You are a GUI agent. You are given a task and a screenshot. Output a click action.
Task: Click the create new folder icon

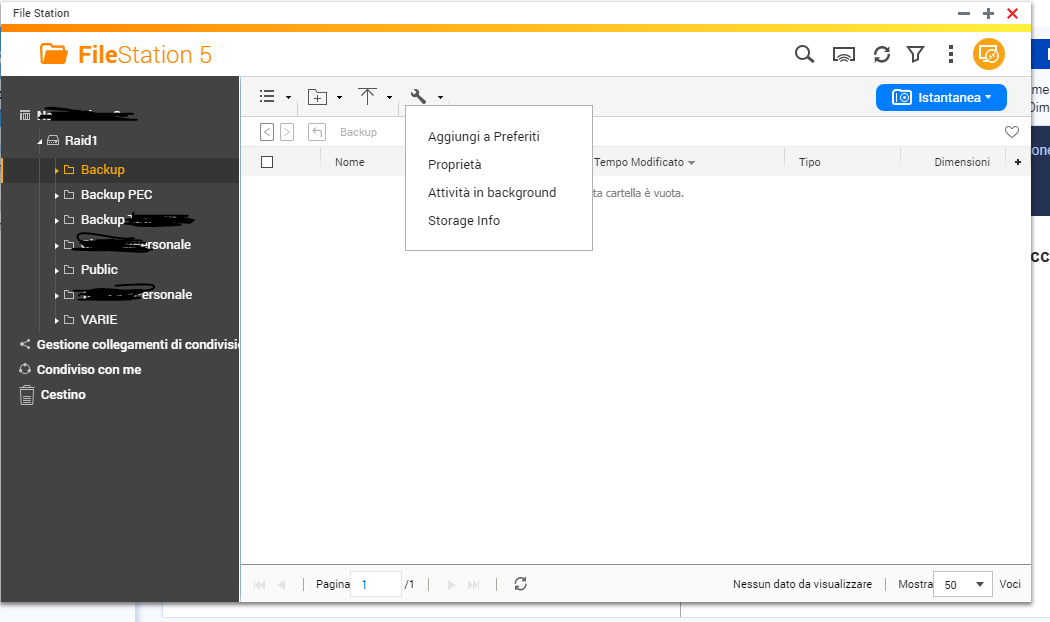coord(318,97)
